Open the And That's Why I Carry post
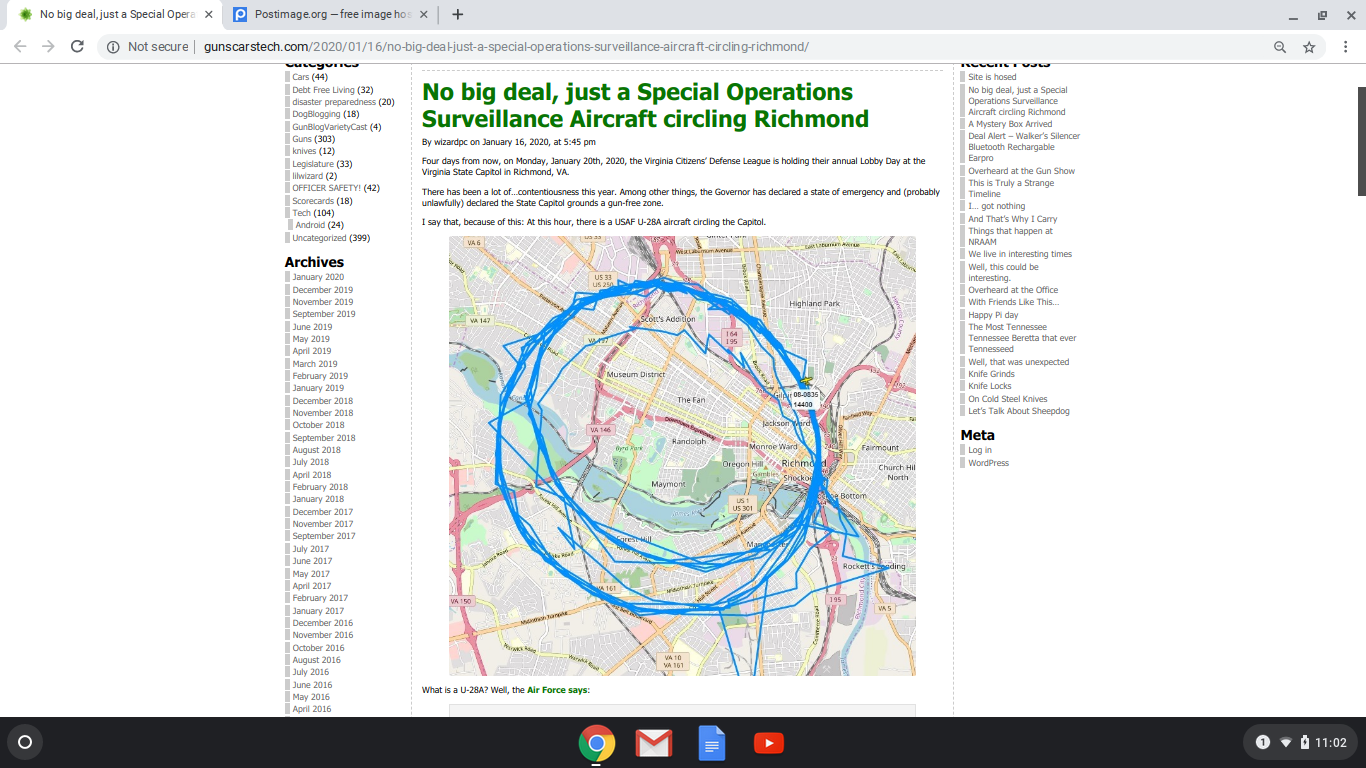This screenshot has width=1366, height=768. click(x=1012, y=219)
